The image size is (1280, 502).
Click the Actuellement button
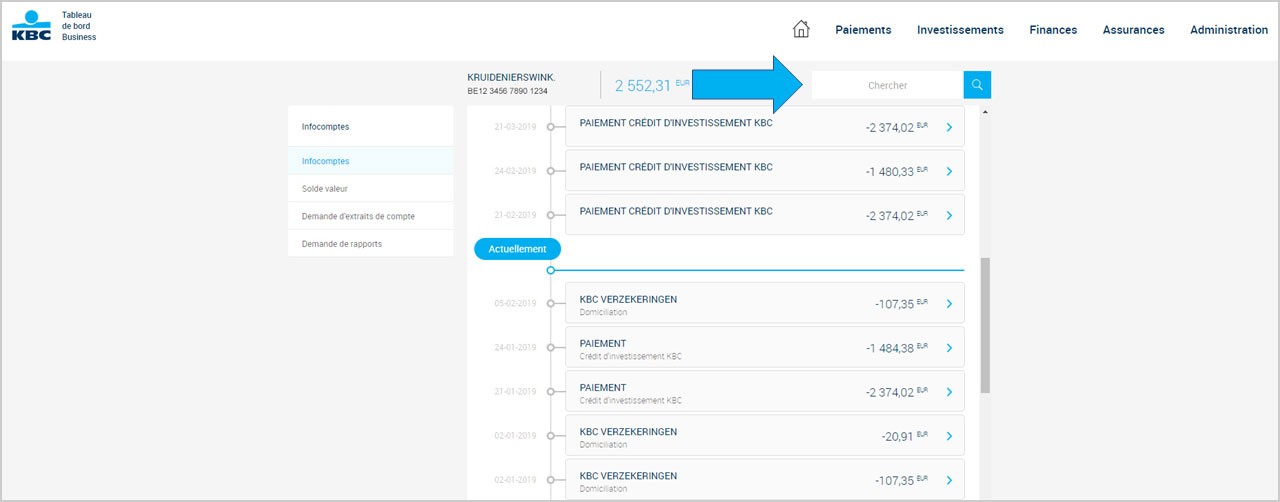coord(517,249)
